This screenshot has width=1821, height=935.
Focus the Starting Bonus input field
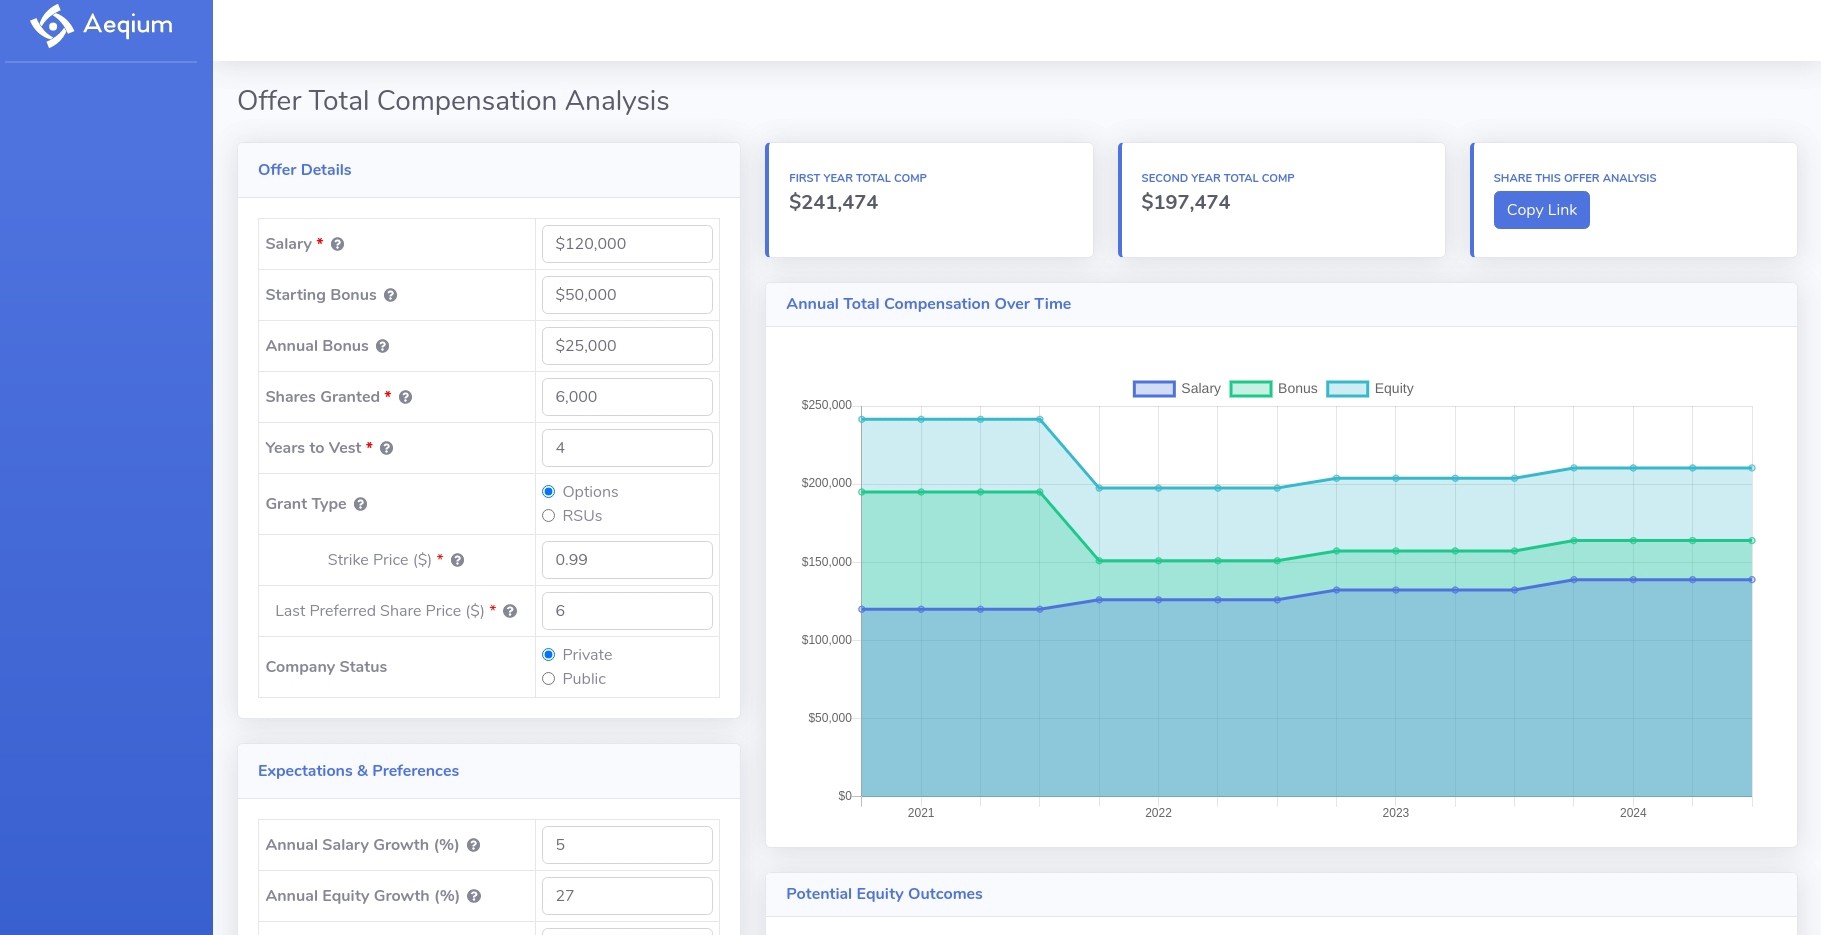point(627,295)
